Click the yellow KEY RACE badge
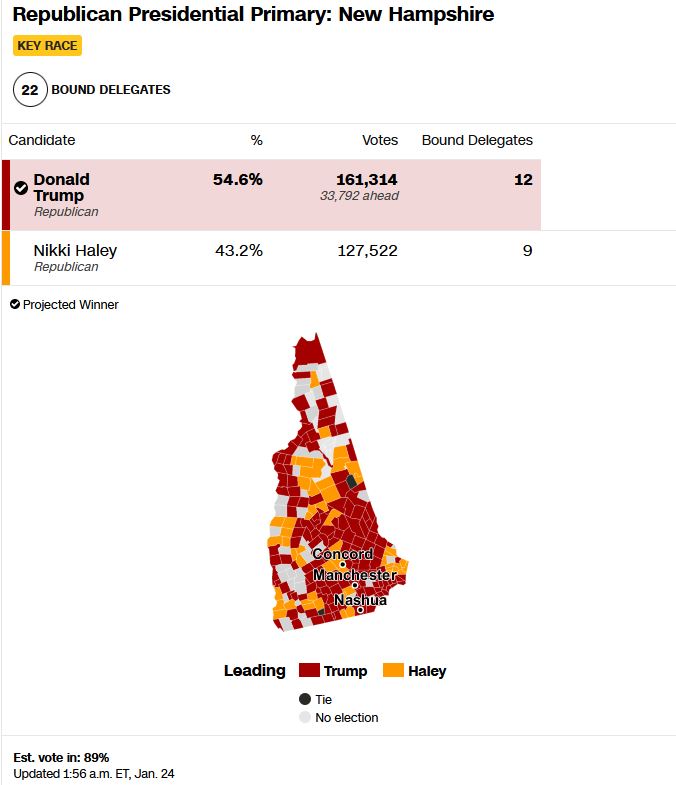676x785 pixels. click(47, 46)
